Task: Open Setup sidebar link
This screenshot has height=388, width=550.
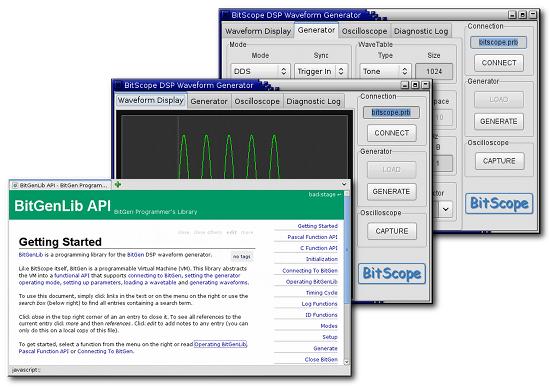Action: click(x=330, y=337)
